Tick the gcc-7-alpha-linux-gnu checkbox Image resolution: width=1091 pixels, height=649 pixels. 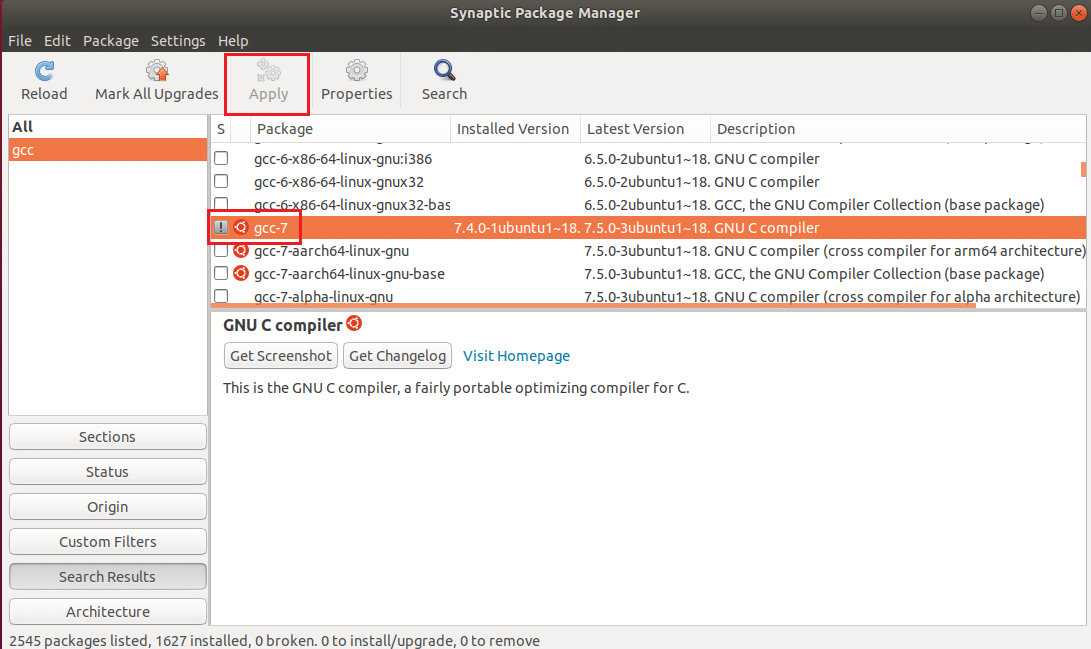point(221,297)
